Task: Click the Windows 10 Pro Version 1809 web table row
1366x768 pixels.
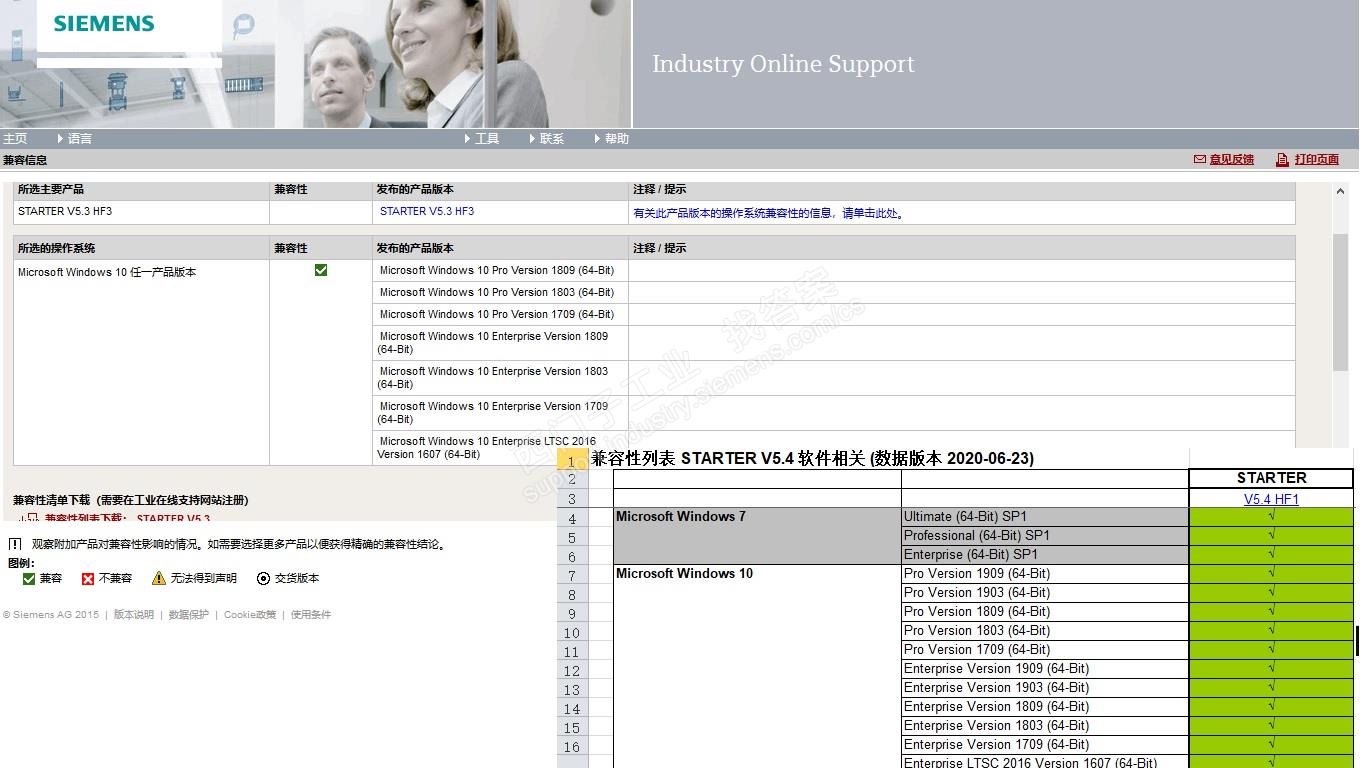Action: click(833, 271)
